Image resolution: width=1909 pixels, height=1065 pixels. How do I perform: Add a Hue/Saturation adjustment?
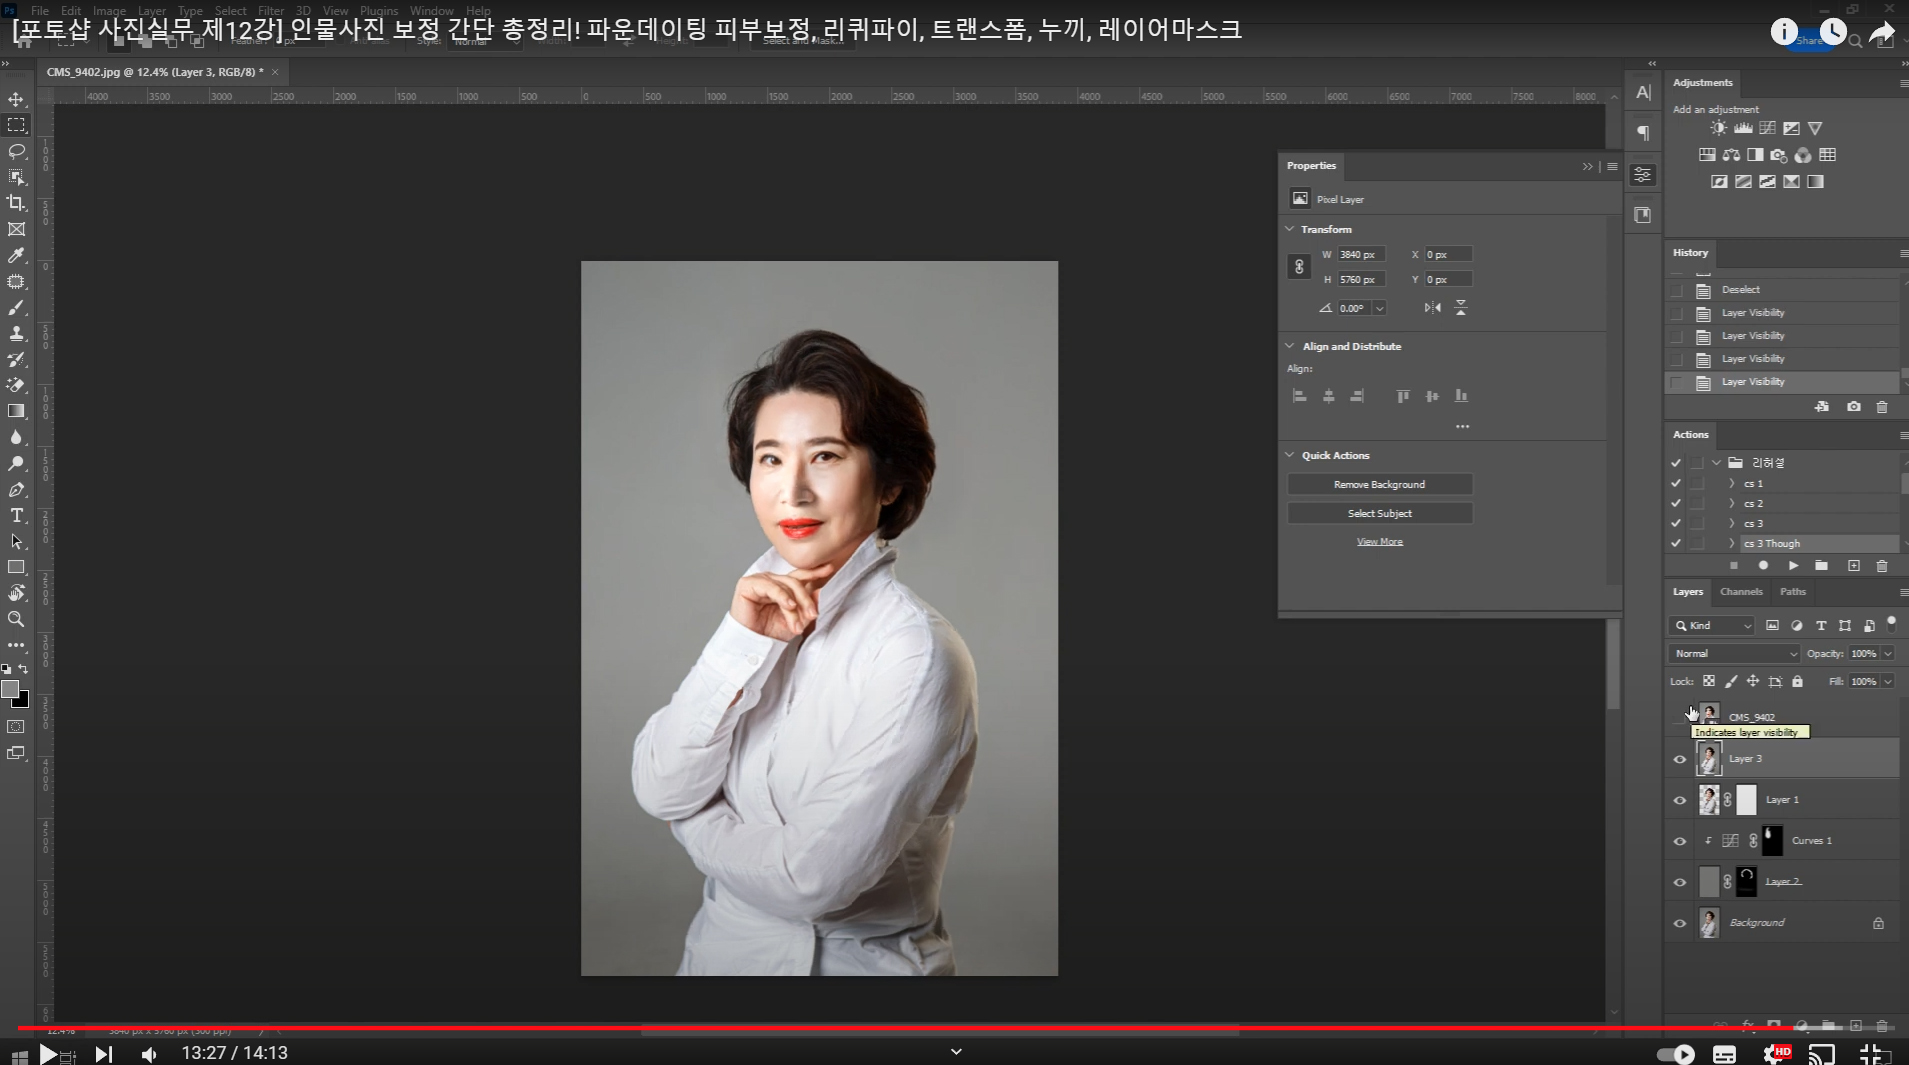click(1707, 155)
